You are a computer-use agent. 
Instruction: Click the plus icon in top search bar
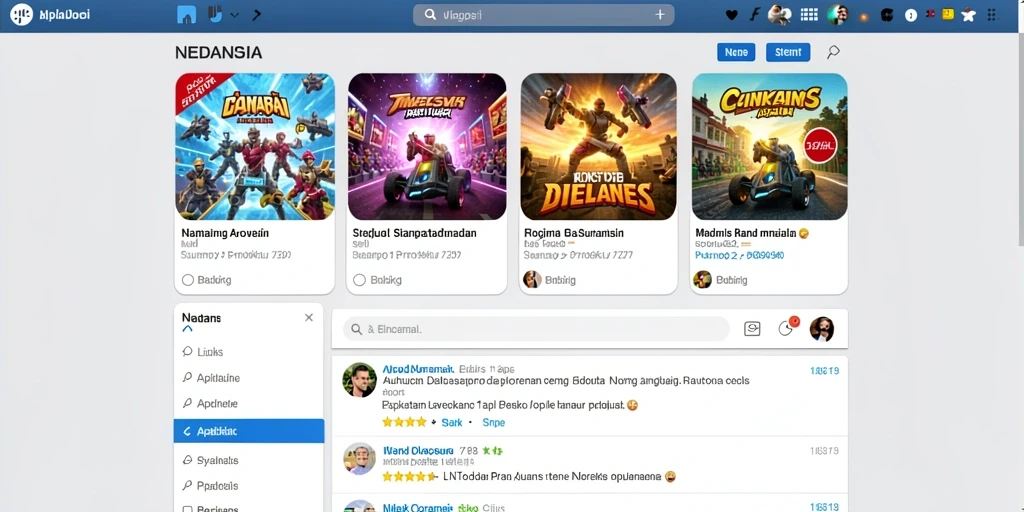click(x=660, y=15)
